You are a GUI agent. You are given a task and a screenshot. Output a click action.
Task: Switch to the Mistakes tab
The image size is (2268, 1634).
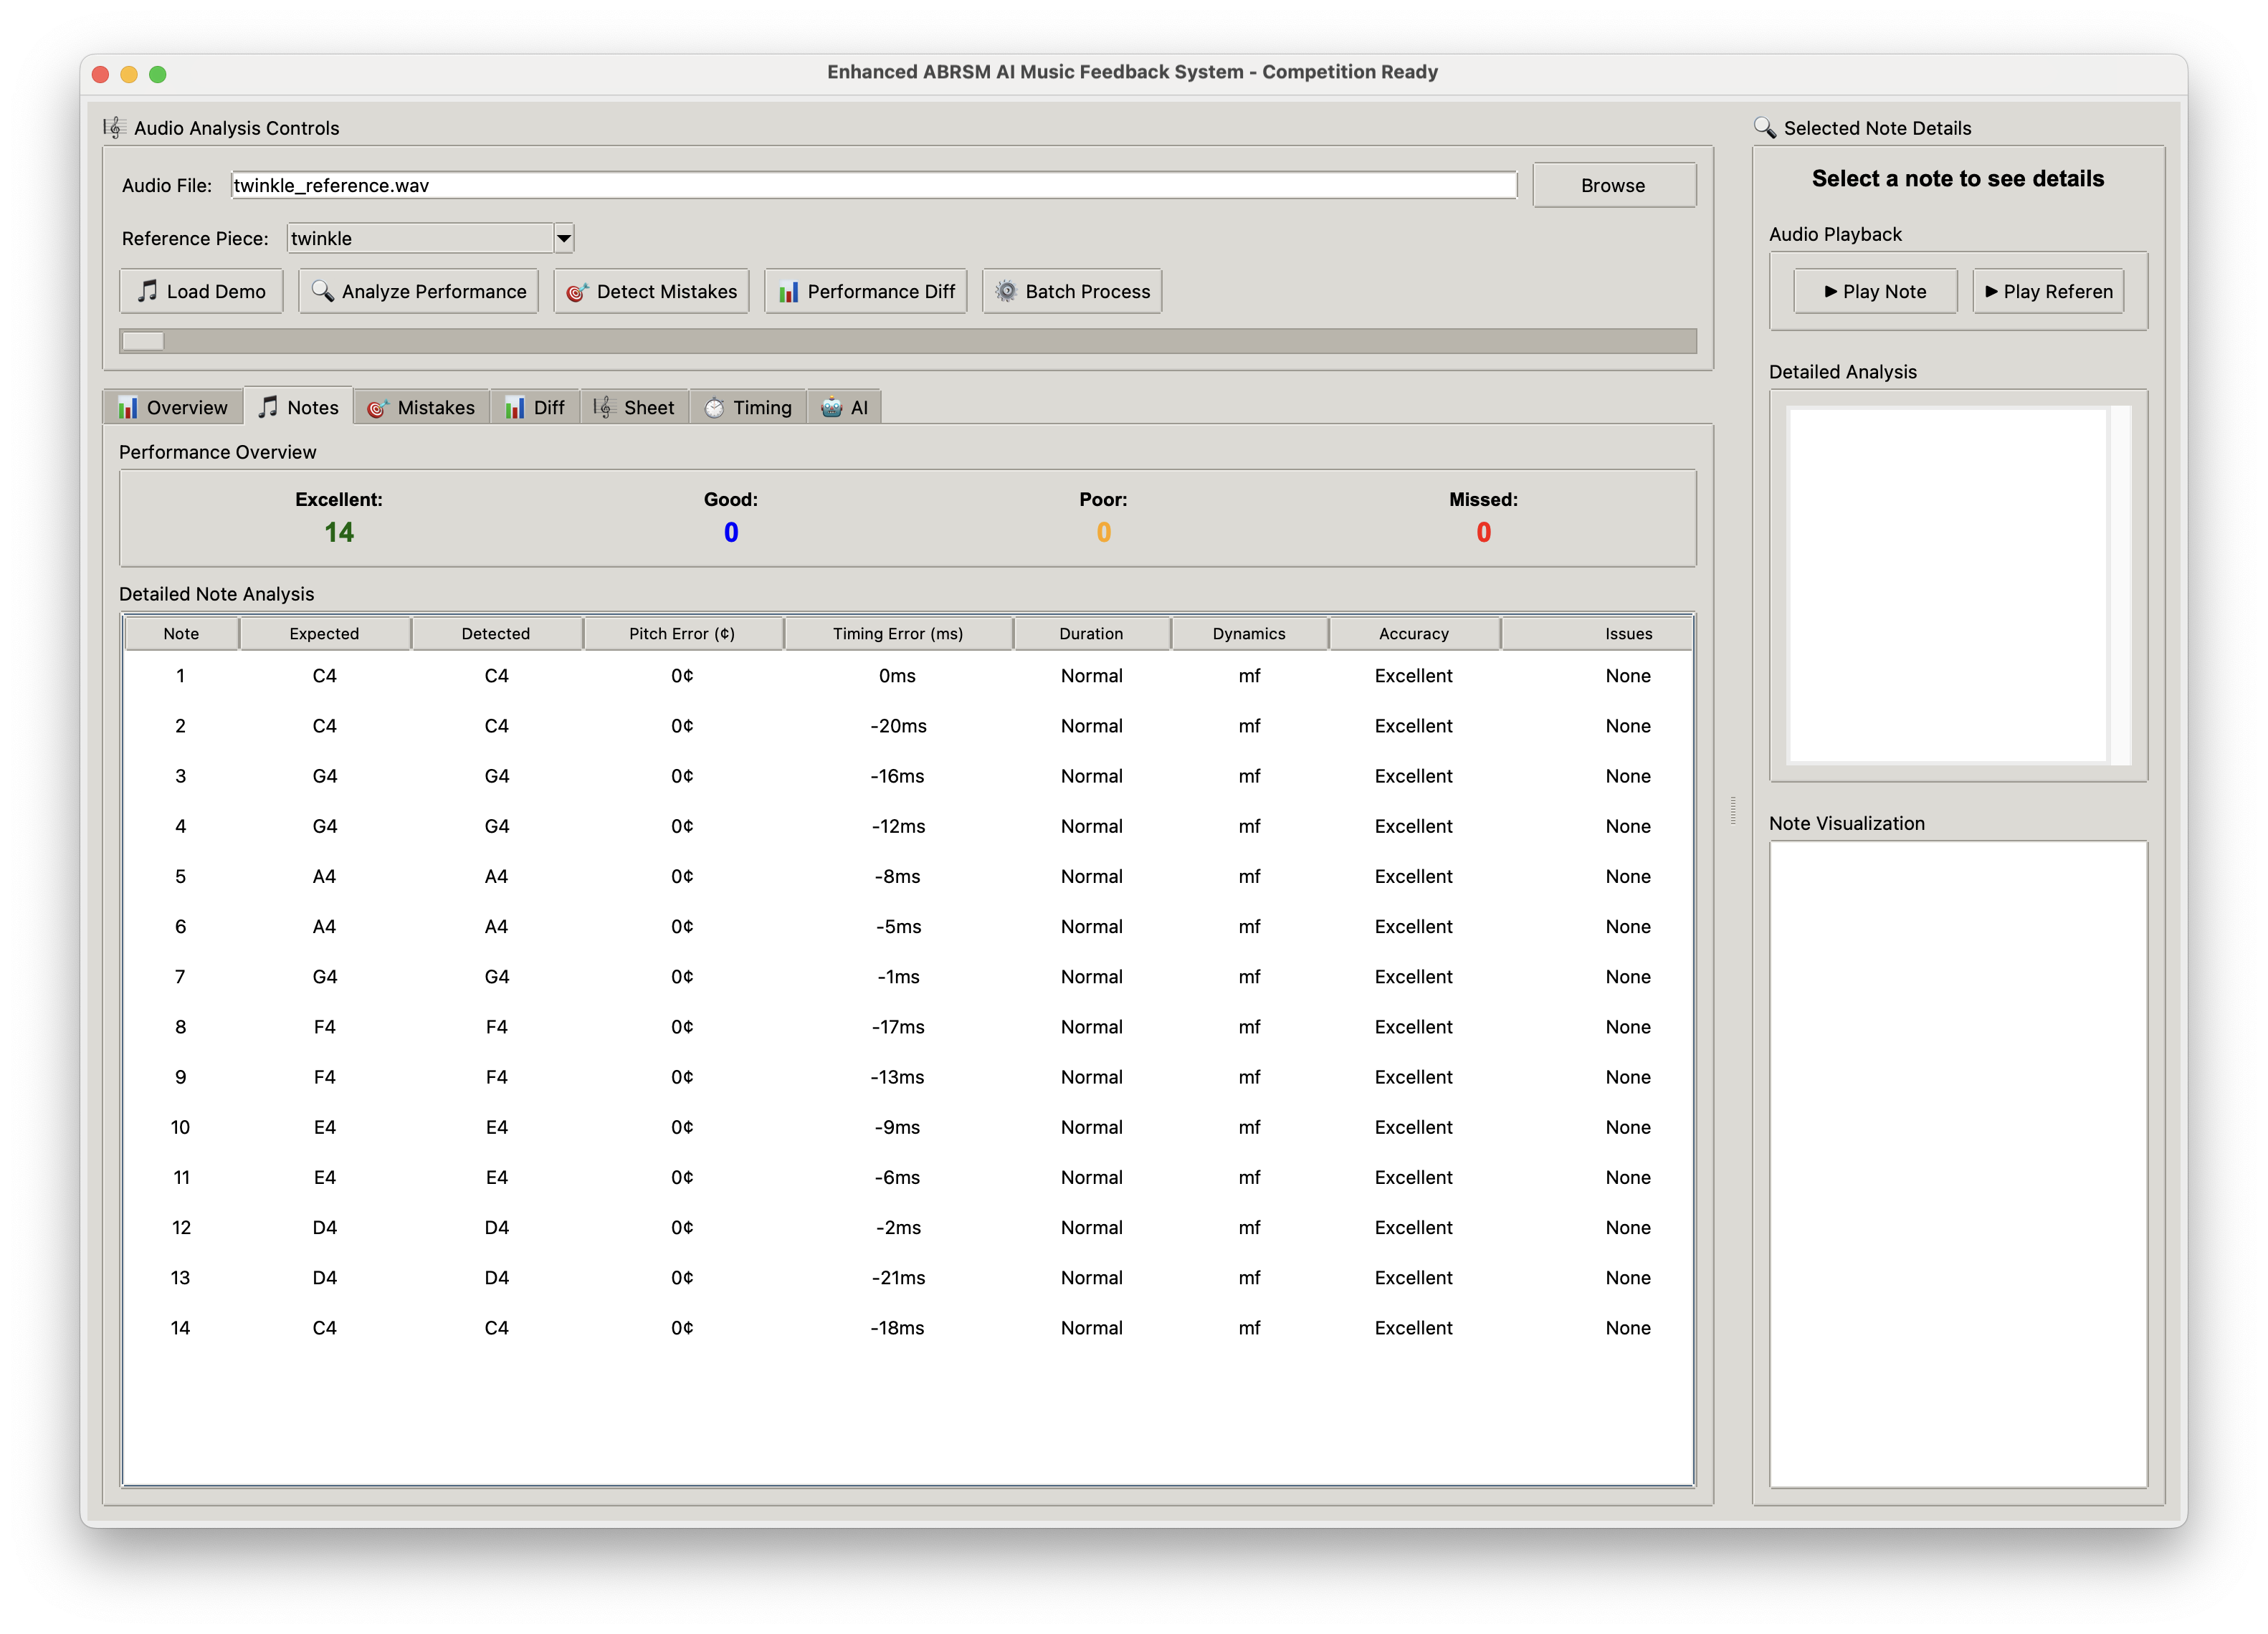point(421,407)
